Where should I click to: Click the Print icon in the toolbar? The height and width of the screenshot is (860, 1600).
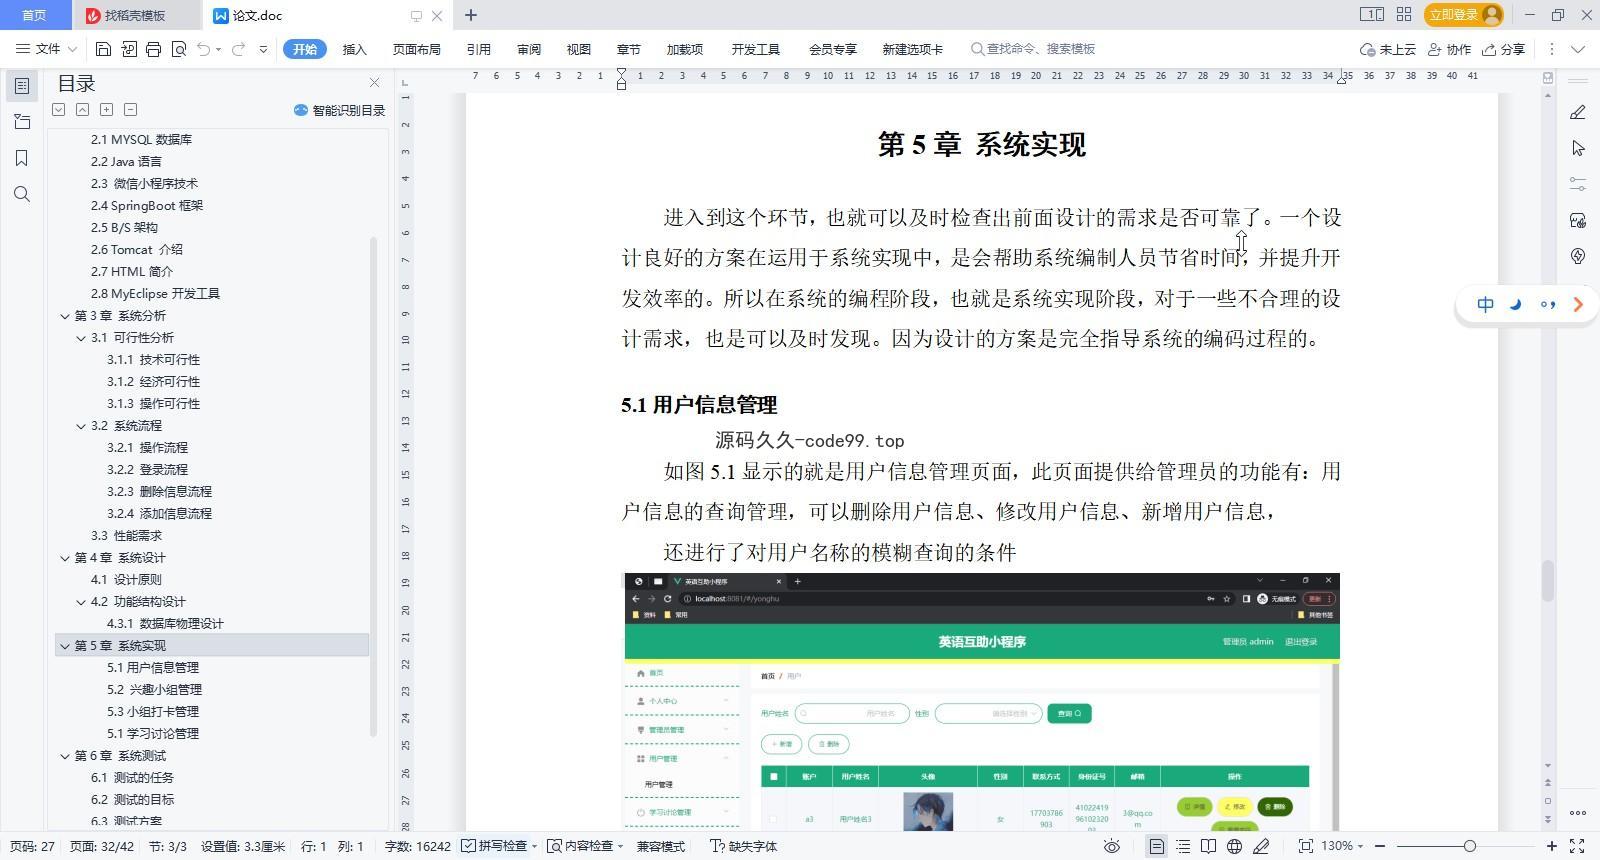153,49
